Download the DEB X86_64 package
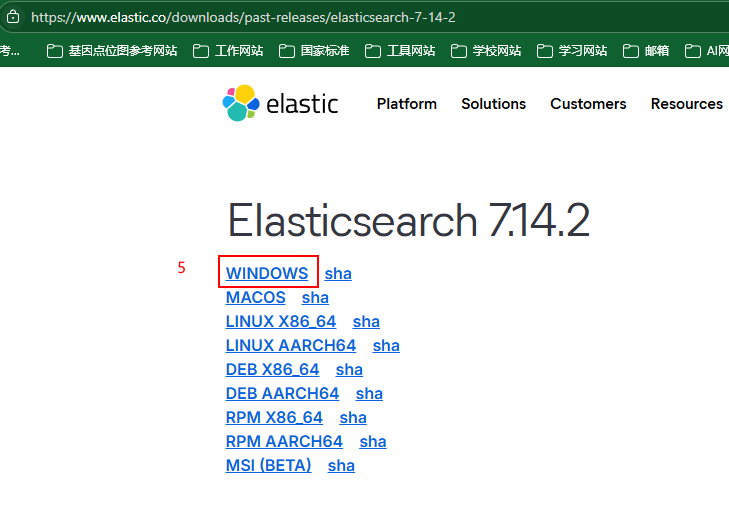Screen dimensions: 729x532 tap(272, 370)
